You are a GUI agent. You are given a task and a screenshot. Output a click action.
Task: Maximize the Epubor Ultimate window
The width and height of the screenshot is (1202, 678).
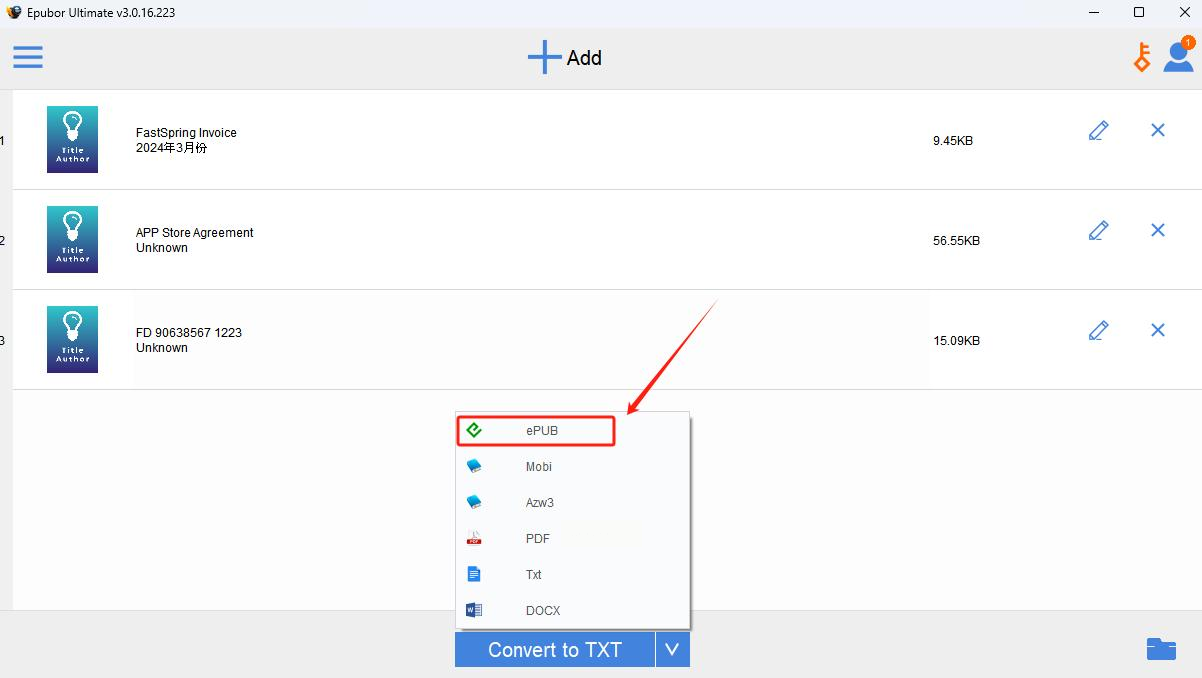pos(1139,12)
